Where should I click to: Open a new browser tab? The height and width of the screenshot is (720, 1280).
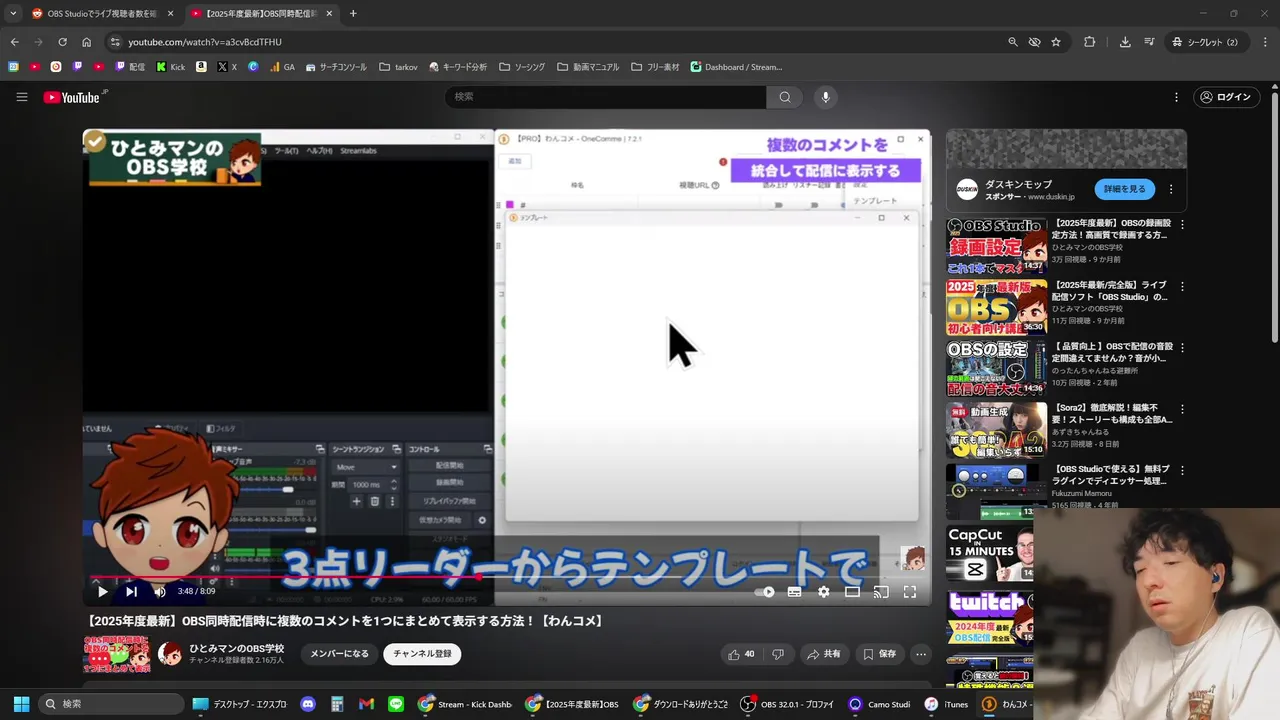353,14
